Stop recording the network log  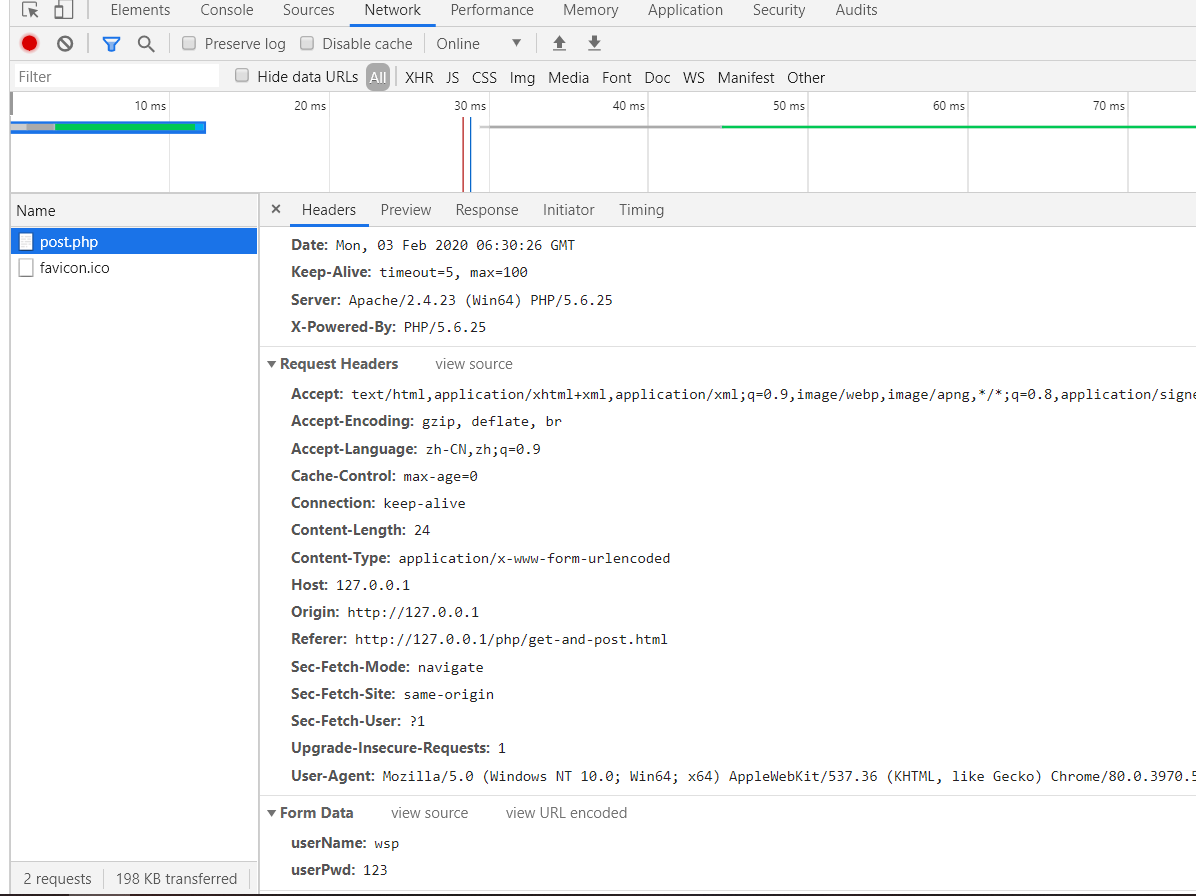pyautogui.click(x=30, y=43)
